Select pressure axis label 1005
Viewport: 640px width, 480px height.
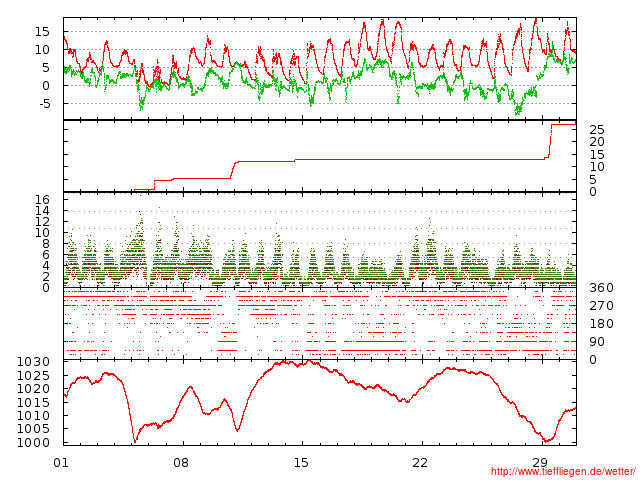(x=33, y=429)
